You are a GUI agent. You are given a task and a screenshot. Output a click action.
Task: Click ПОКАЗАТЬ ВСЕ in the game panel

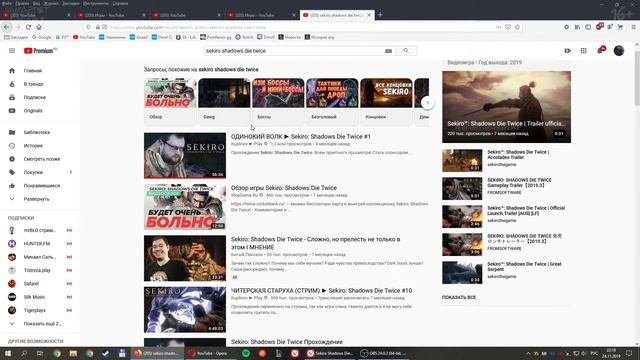(x=459, y=298)
